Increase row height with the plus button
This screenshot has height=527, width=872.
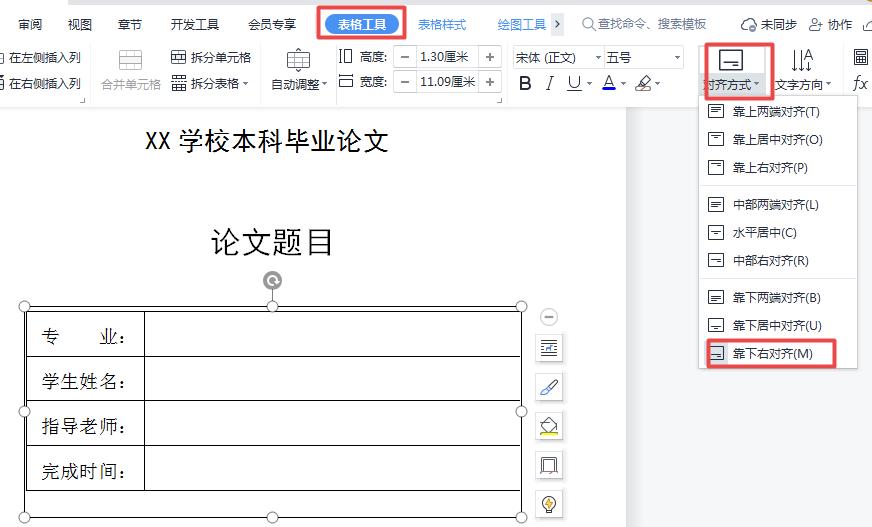(490, 57)
